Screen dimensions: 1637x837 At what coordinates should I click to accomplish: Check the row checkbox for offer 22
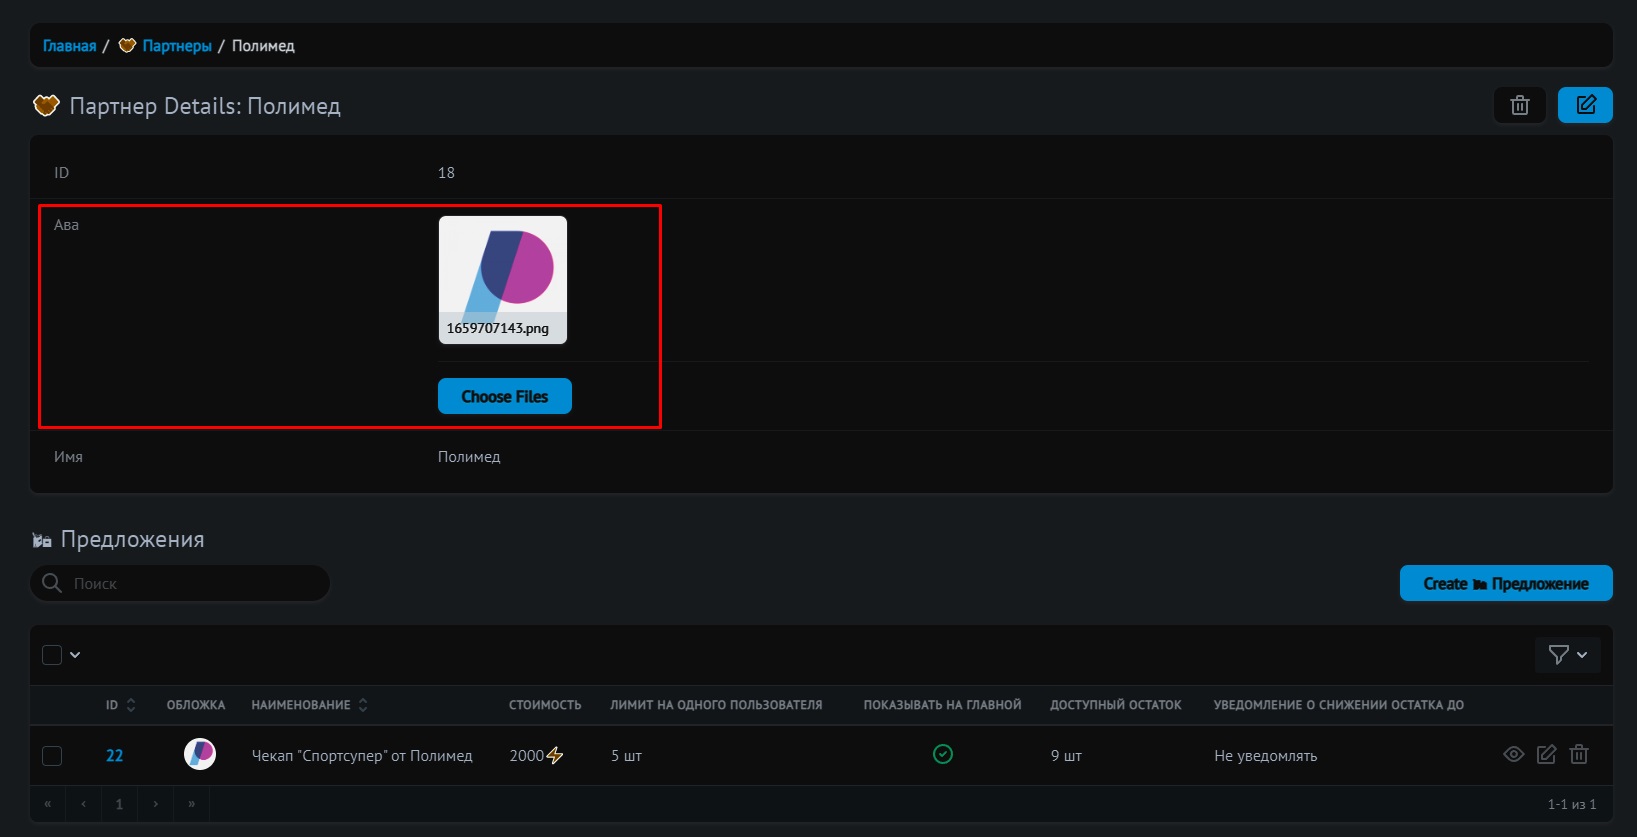click(52, 756)
